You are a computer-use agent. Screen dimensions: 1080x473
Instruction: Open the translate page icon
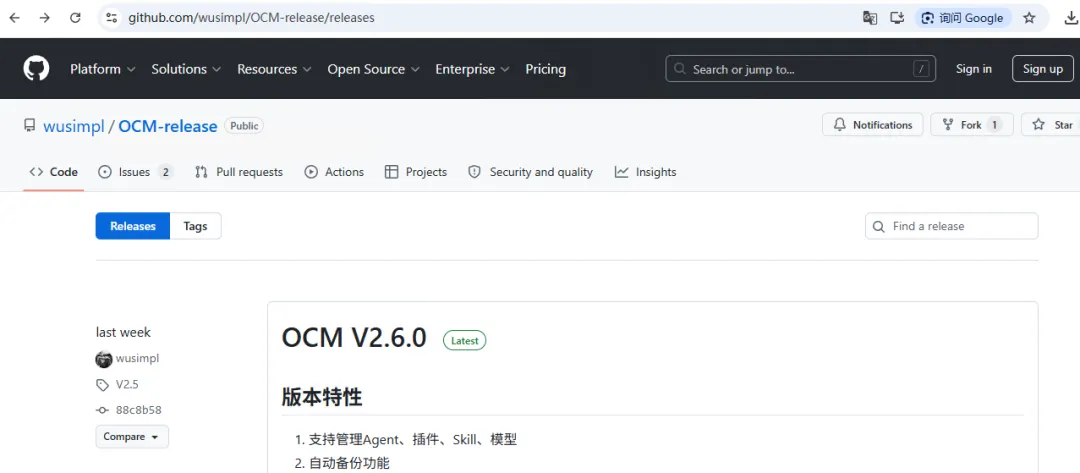[870, 18]
